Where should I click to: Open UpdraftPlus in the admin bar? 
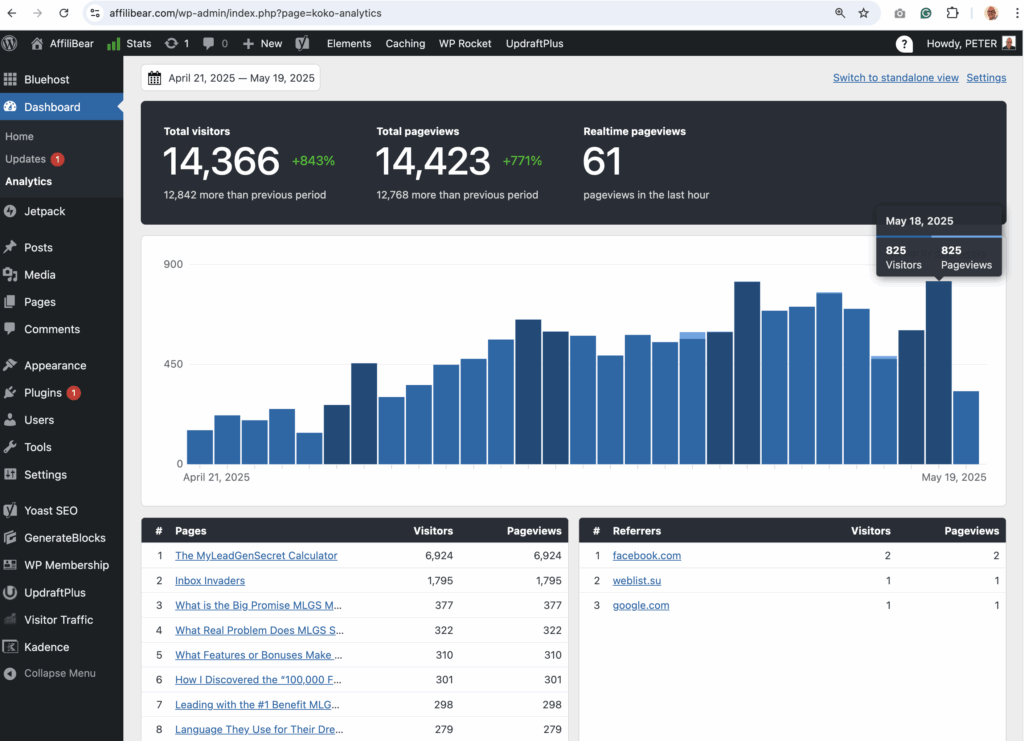534,44
